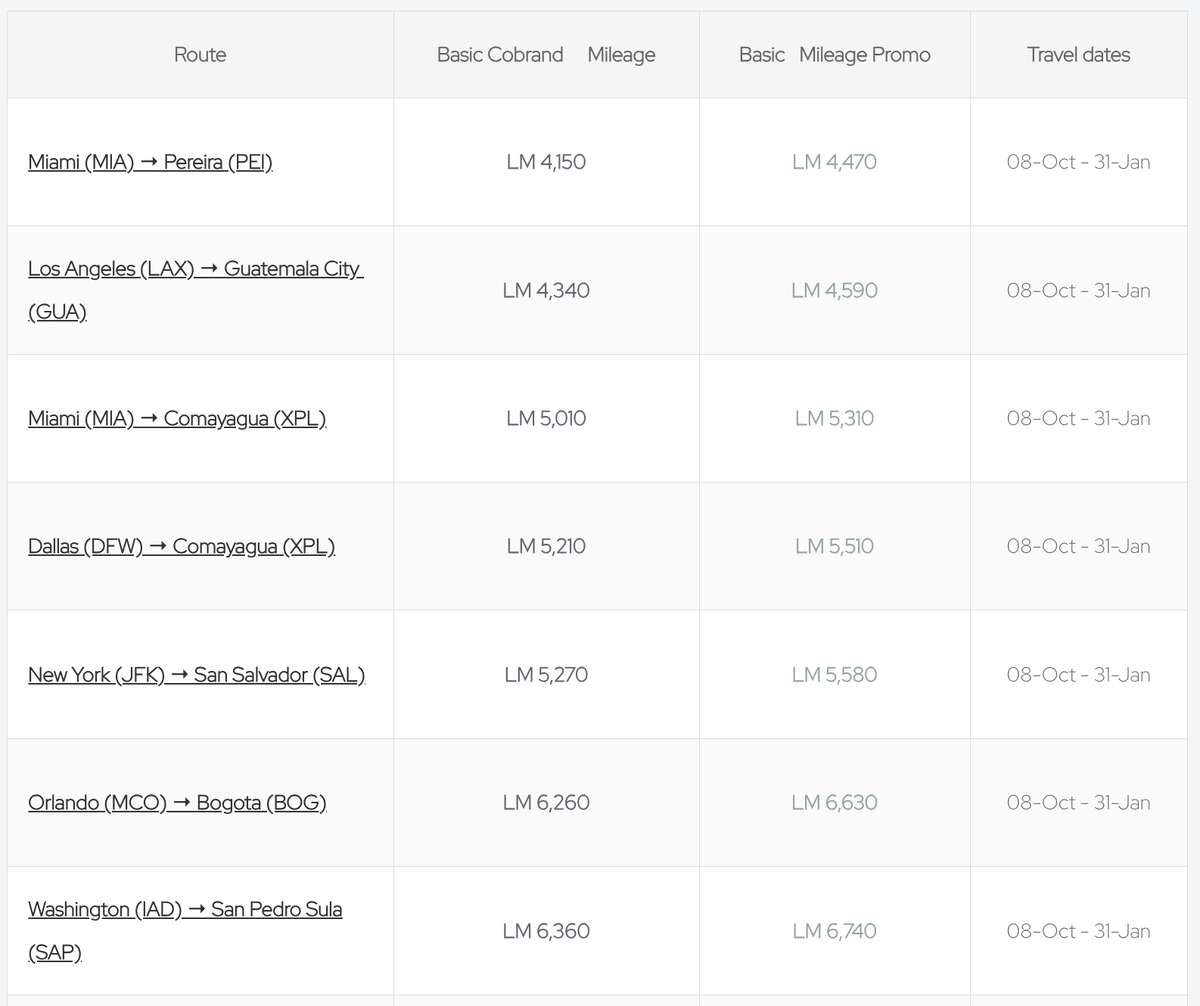Click the Orlando to Bogota route link
1200x1006 pixels.
(x=177, y=803)
